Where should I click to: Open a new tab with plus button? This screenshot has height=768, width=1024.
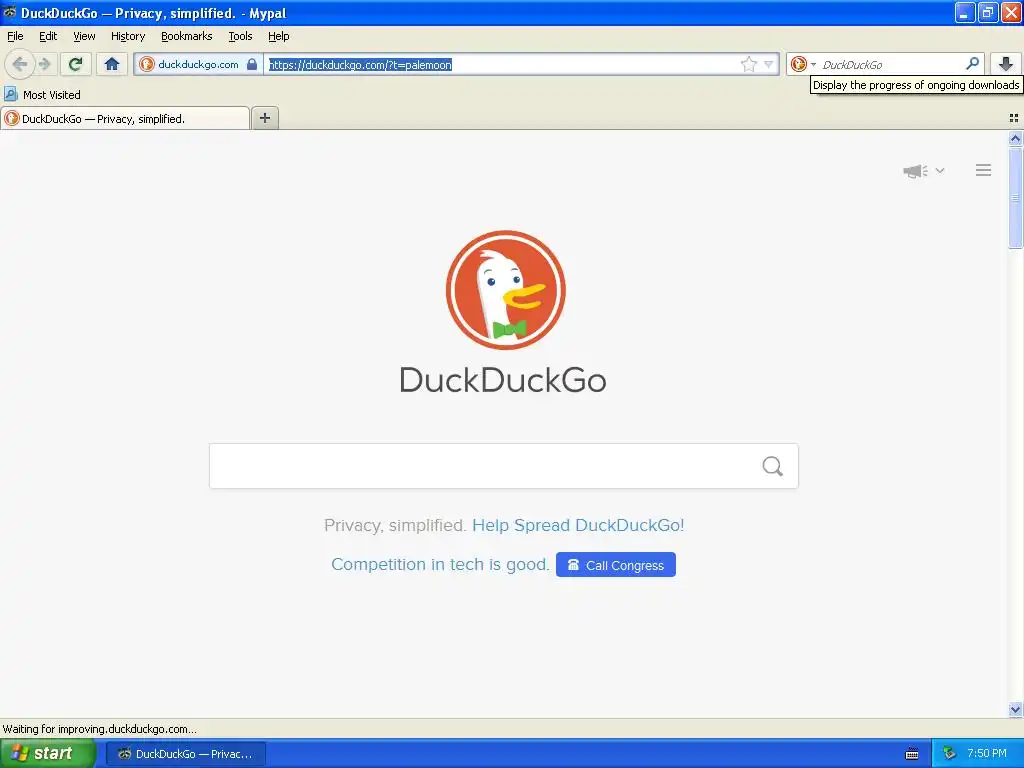(264, 118)
